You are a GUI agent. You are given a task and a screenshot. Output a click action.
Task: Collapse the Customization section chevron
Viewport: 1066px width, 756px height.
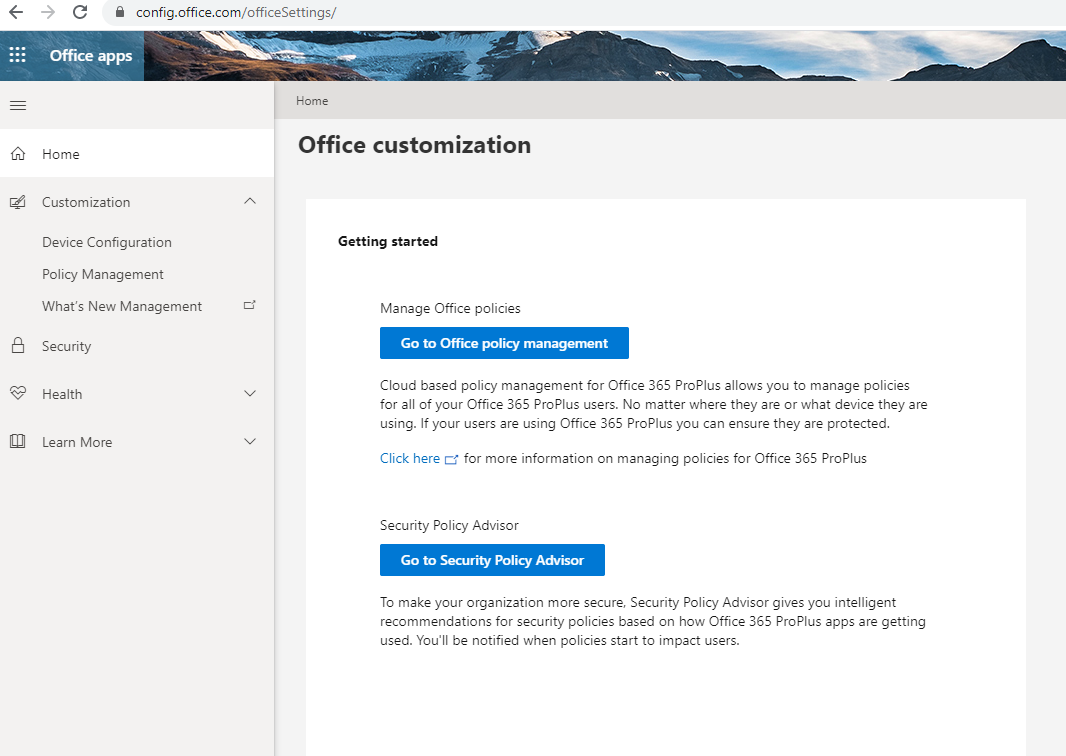tap(249, 201)
